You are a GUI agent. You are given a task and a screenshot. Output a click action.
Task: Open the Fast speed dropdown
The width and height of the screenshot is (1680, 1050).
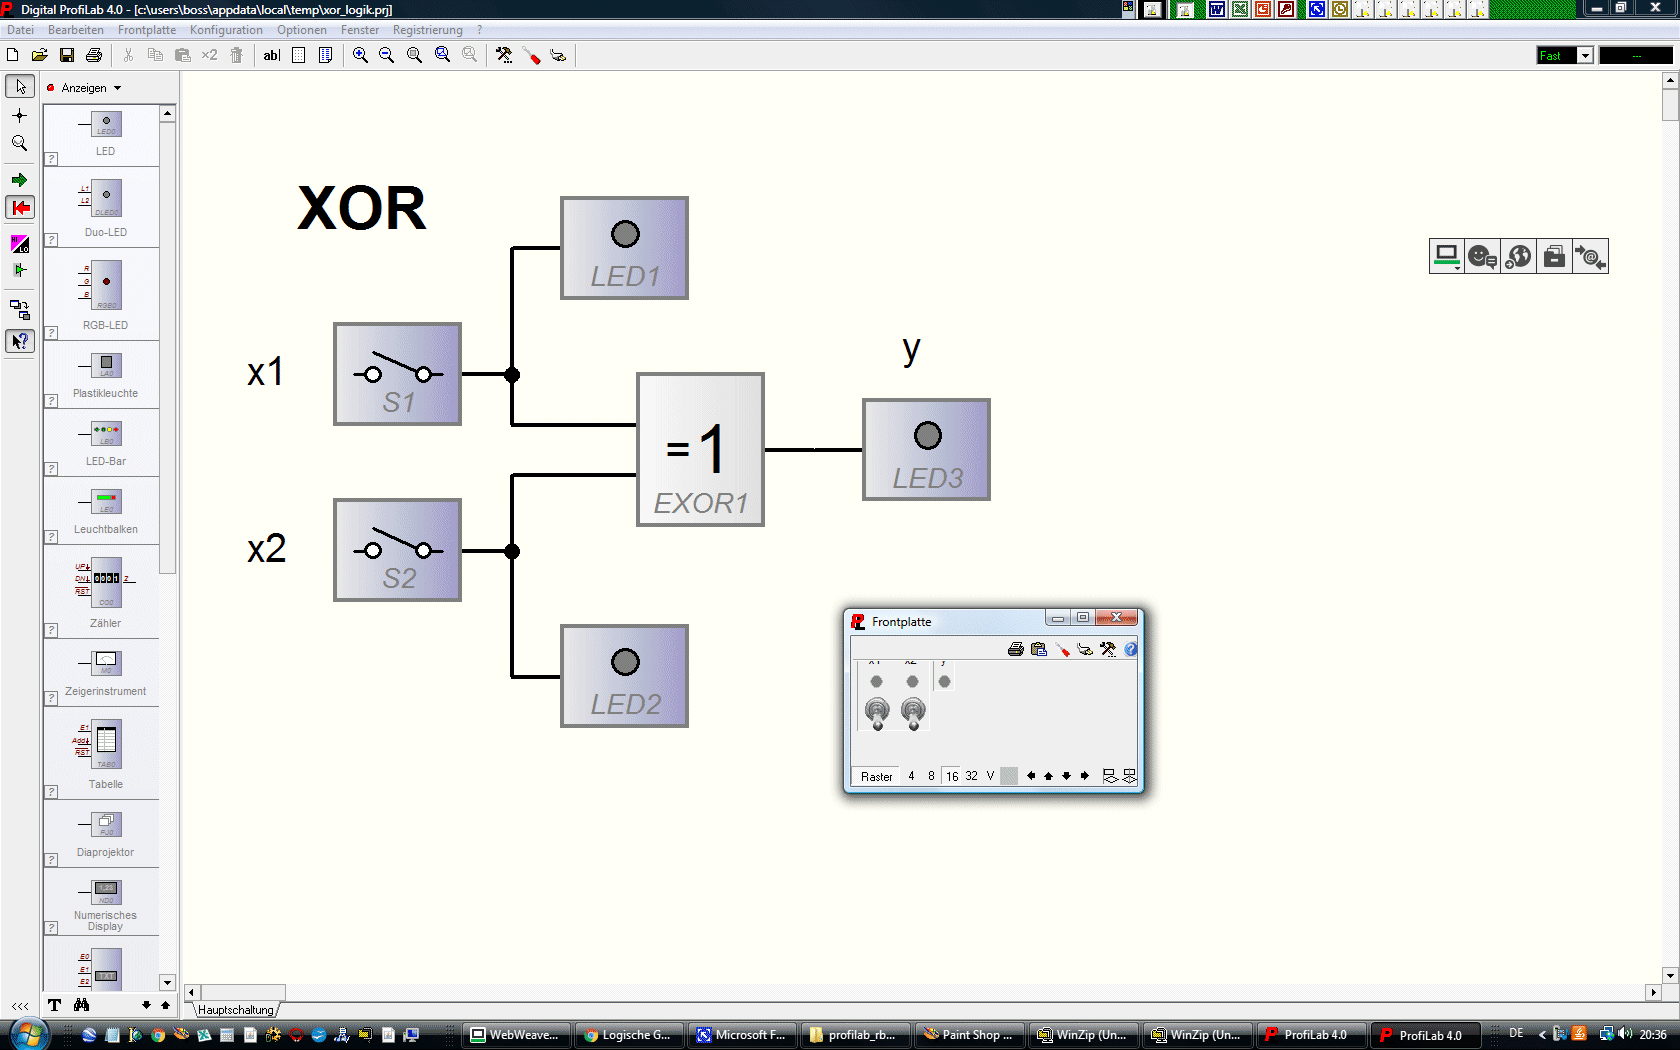(1585, 55)
